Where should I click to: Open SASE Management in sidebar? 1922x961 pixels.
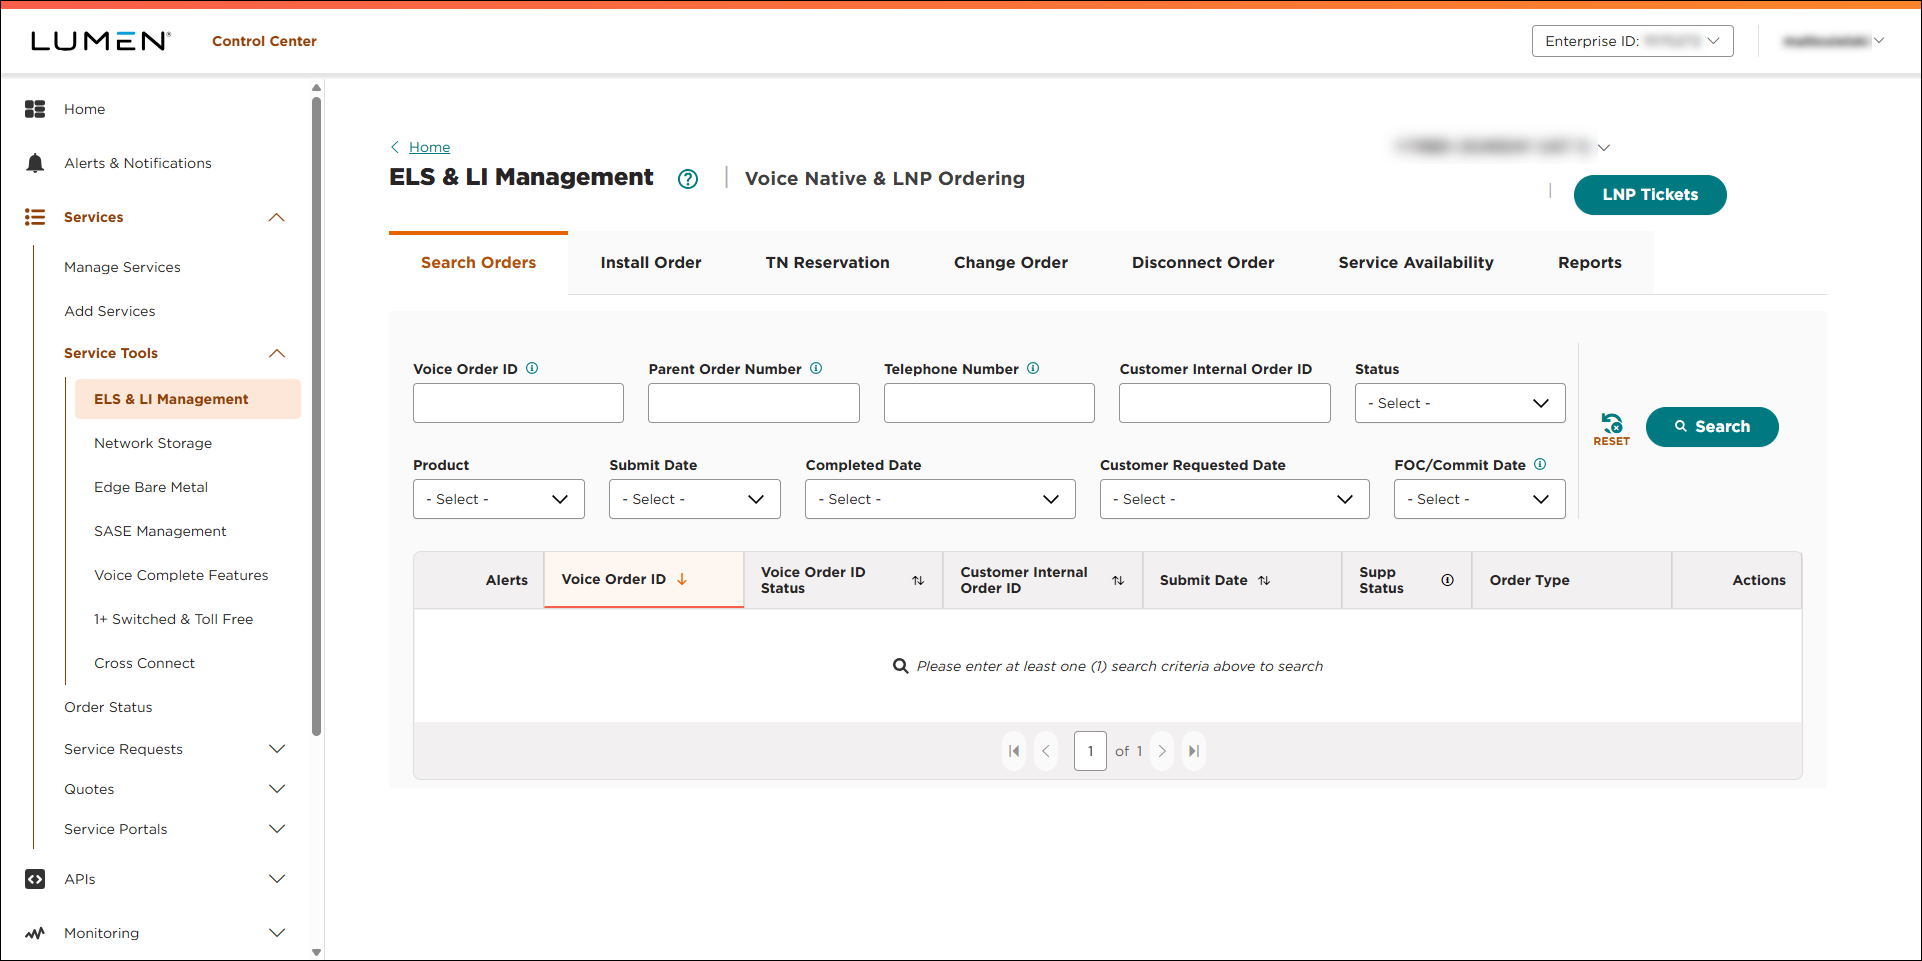(160, 531)
